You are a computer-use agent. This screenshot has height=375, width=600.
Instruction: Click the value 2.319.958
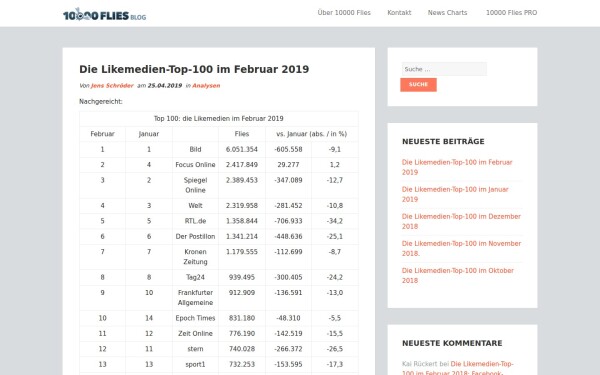[242, 206]
